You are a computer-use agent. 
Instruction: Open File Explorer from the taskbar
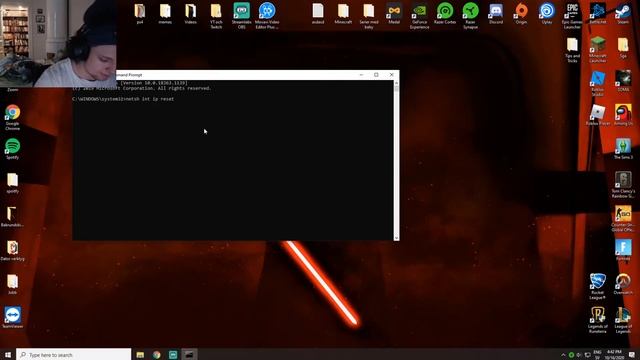(x=140, y=354)
